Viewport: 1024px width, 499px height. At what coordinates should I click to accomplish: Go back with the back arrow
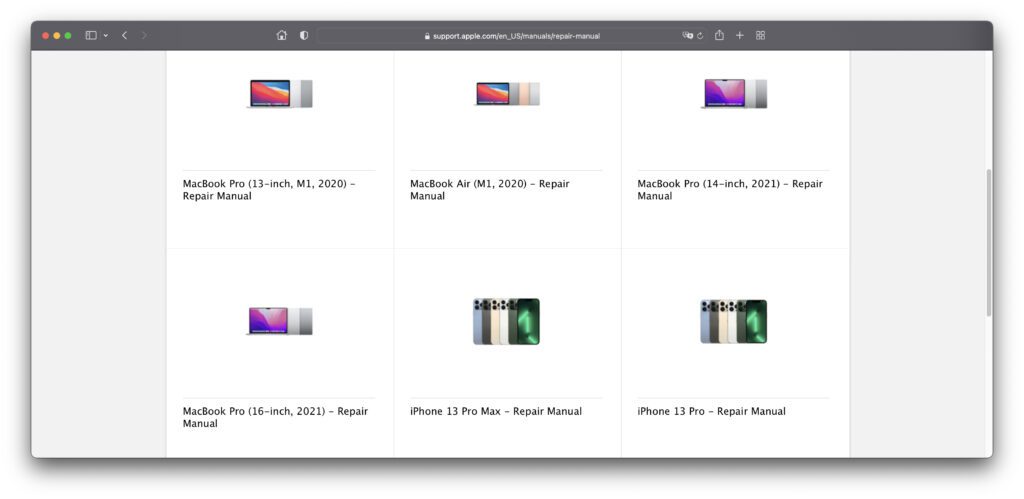124,35
